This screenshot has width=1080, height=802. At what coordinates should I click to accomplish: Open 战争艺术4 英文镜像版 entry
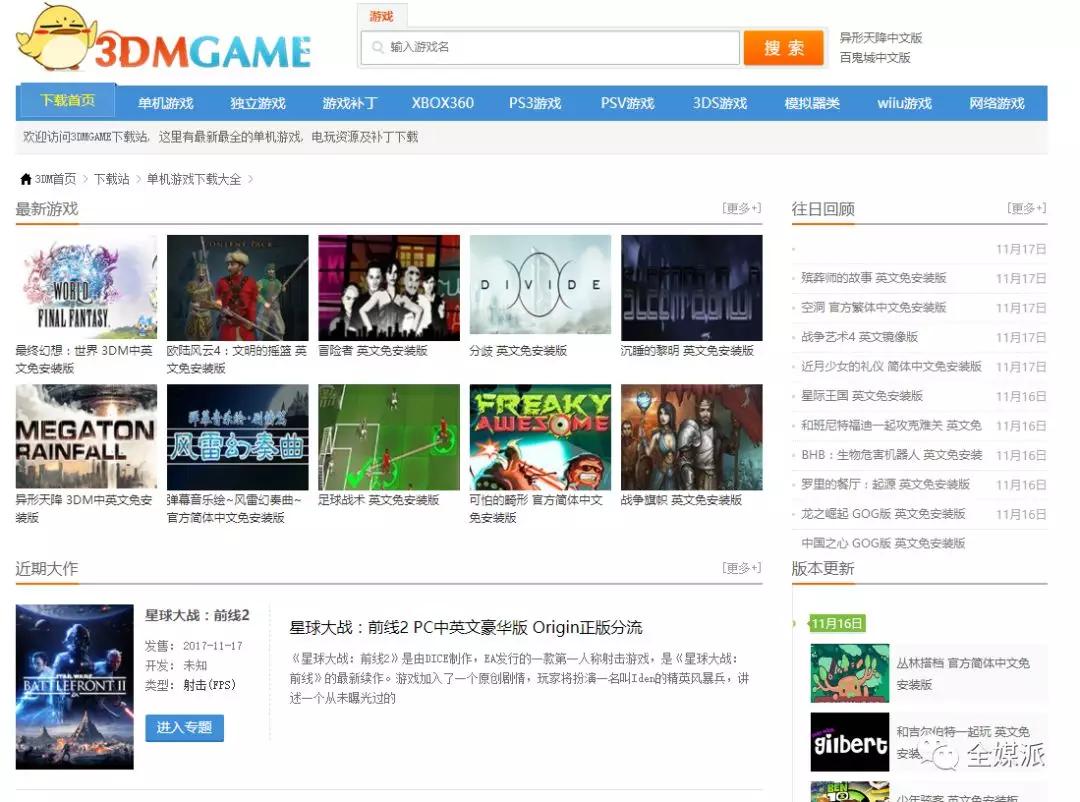pyautogui.click(x=860, y=337)
